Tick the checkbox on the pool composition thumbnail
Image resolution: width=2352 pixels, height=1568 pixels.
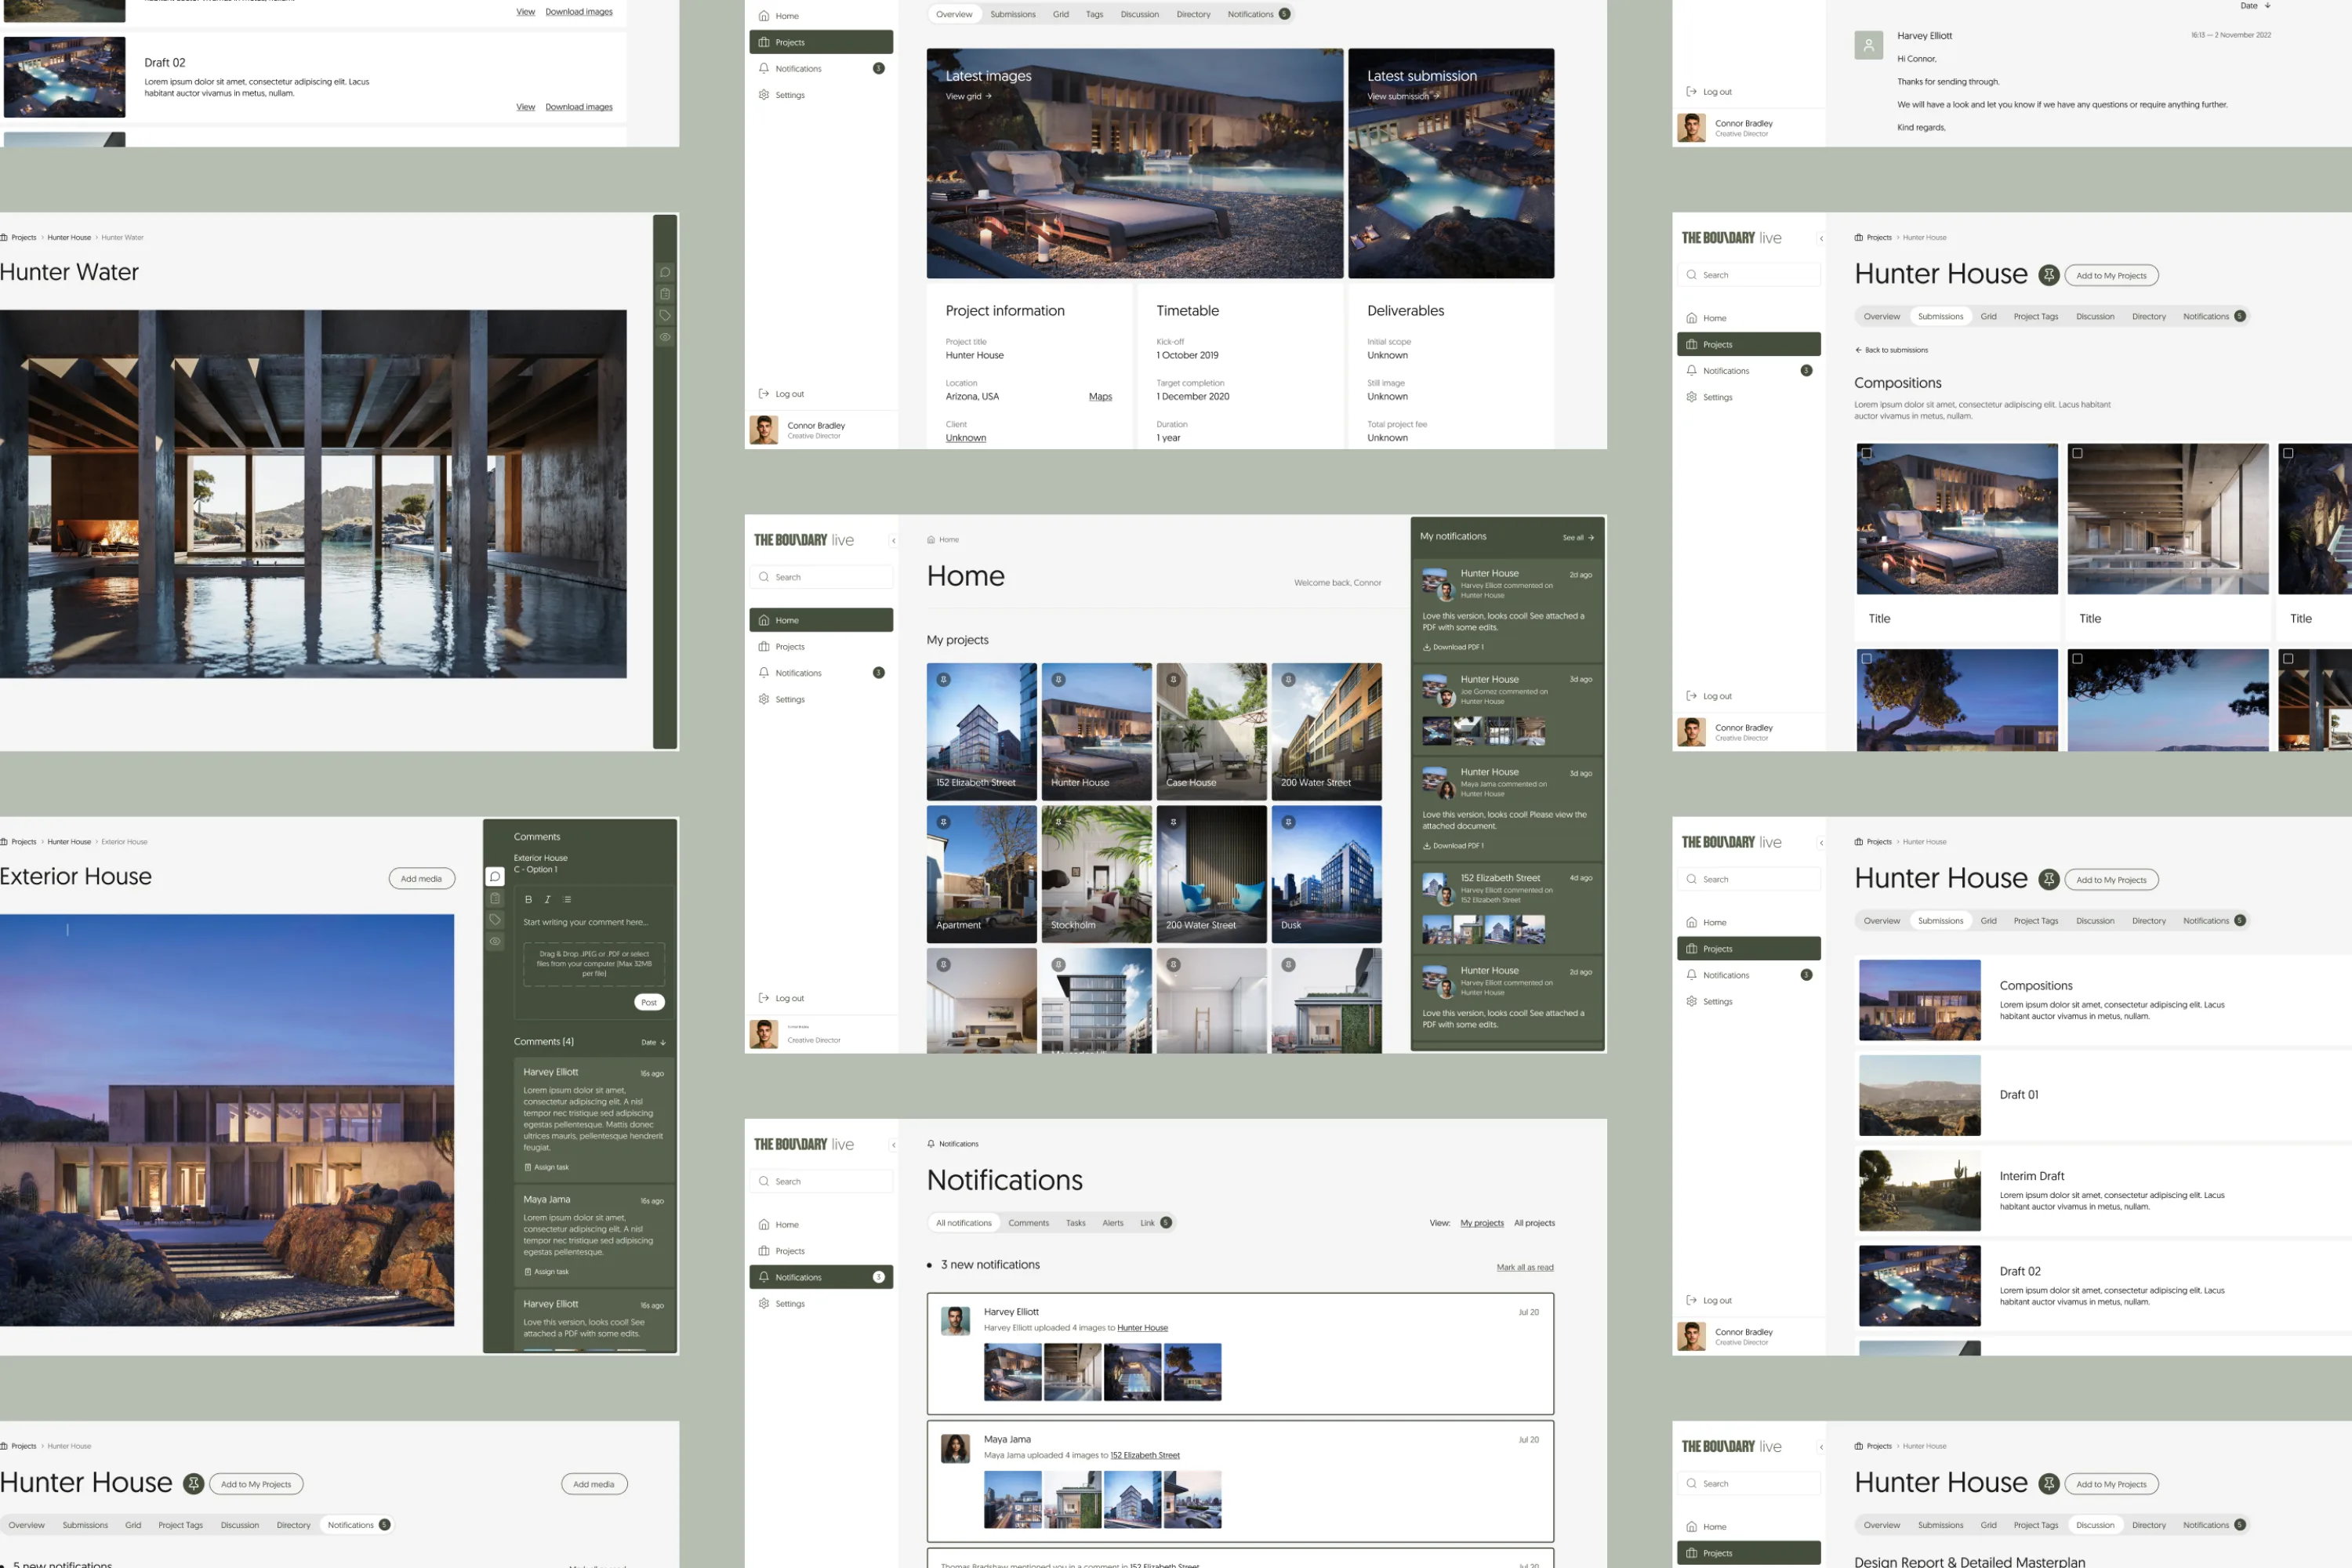coord(2077,453)
